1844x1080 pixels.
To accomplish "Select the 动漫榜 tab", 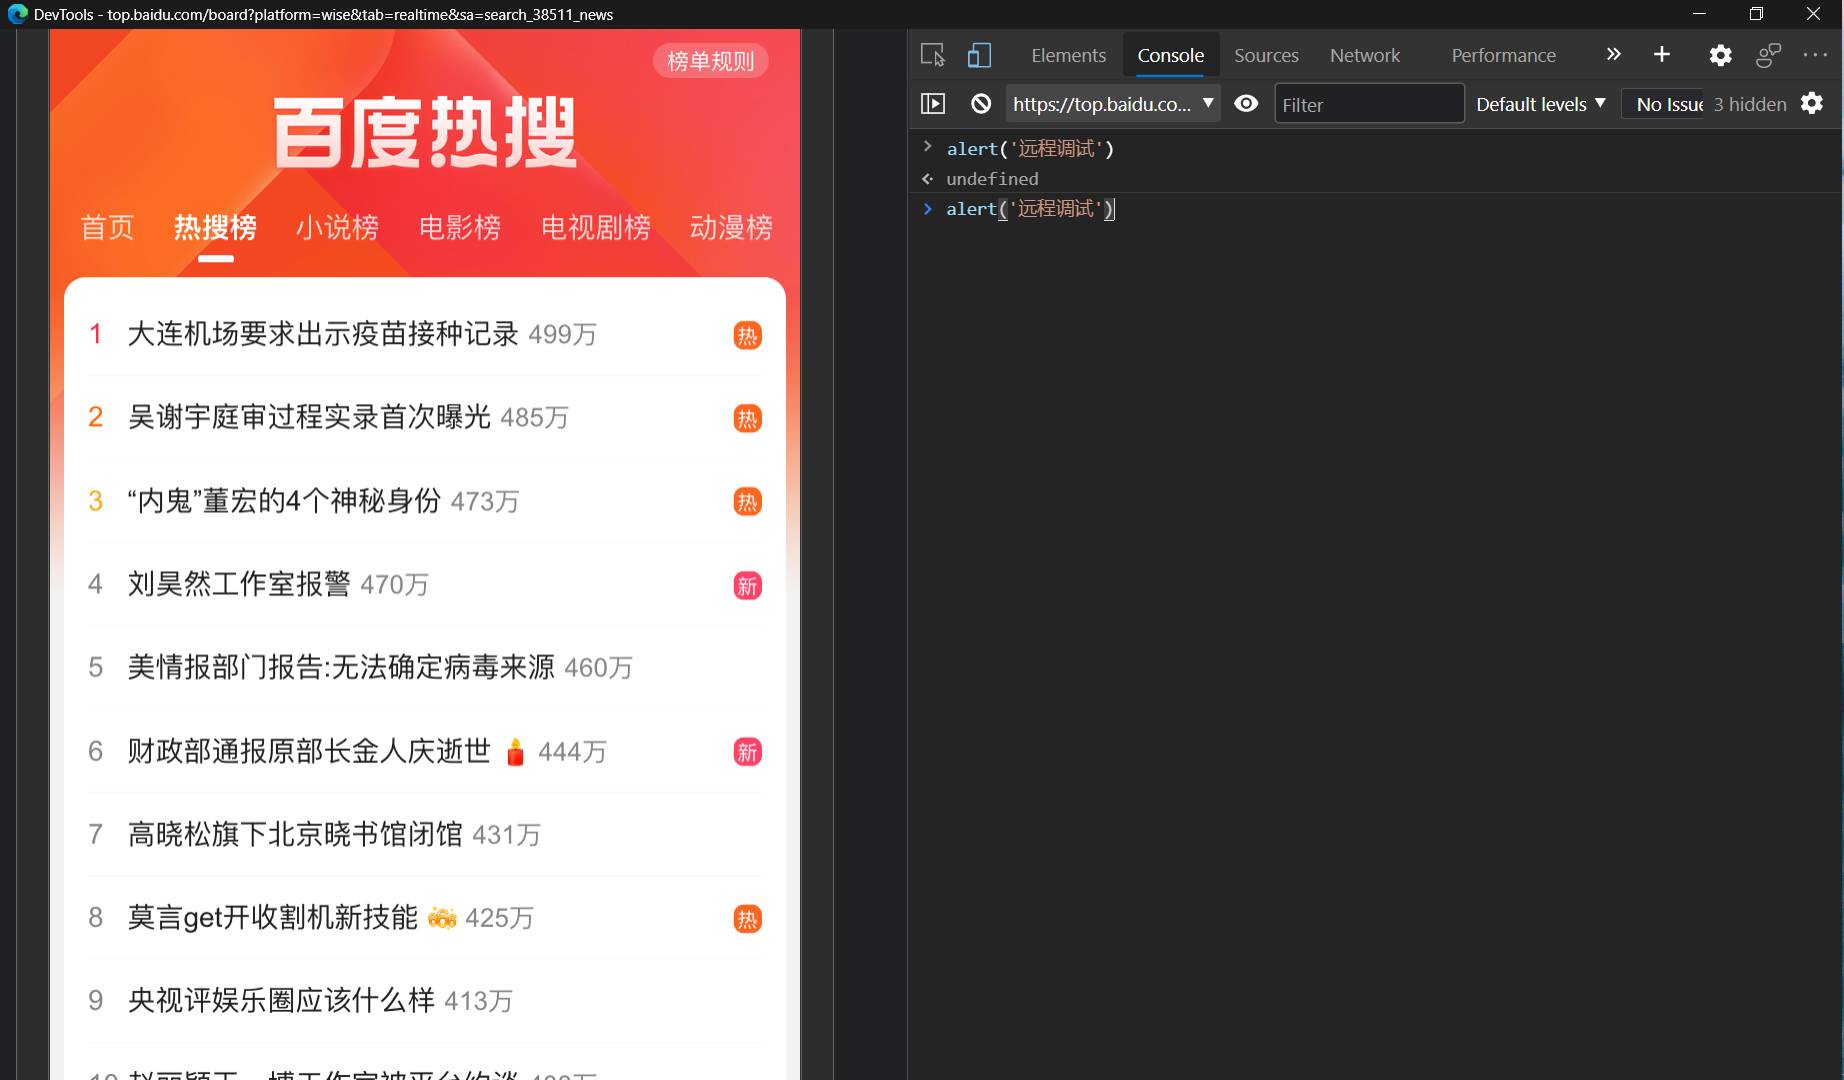I will pos(731,227).
